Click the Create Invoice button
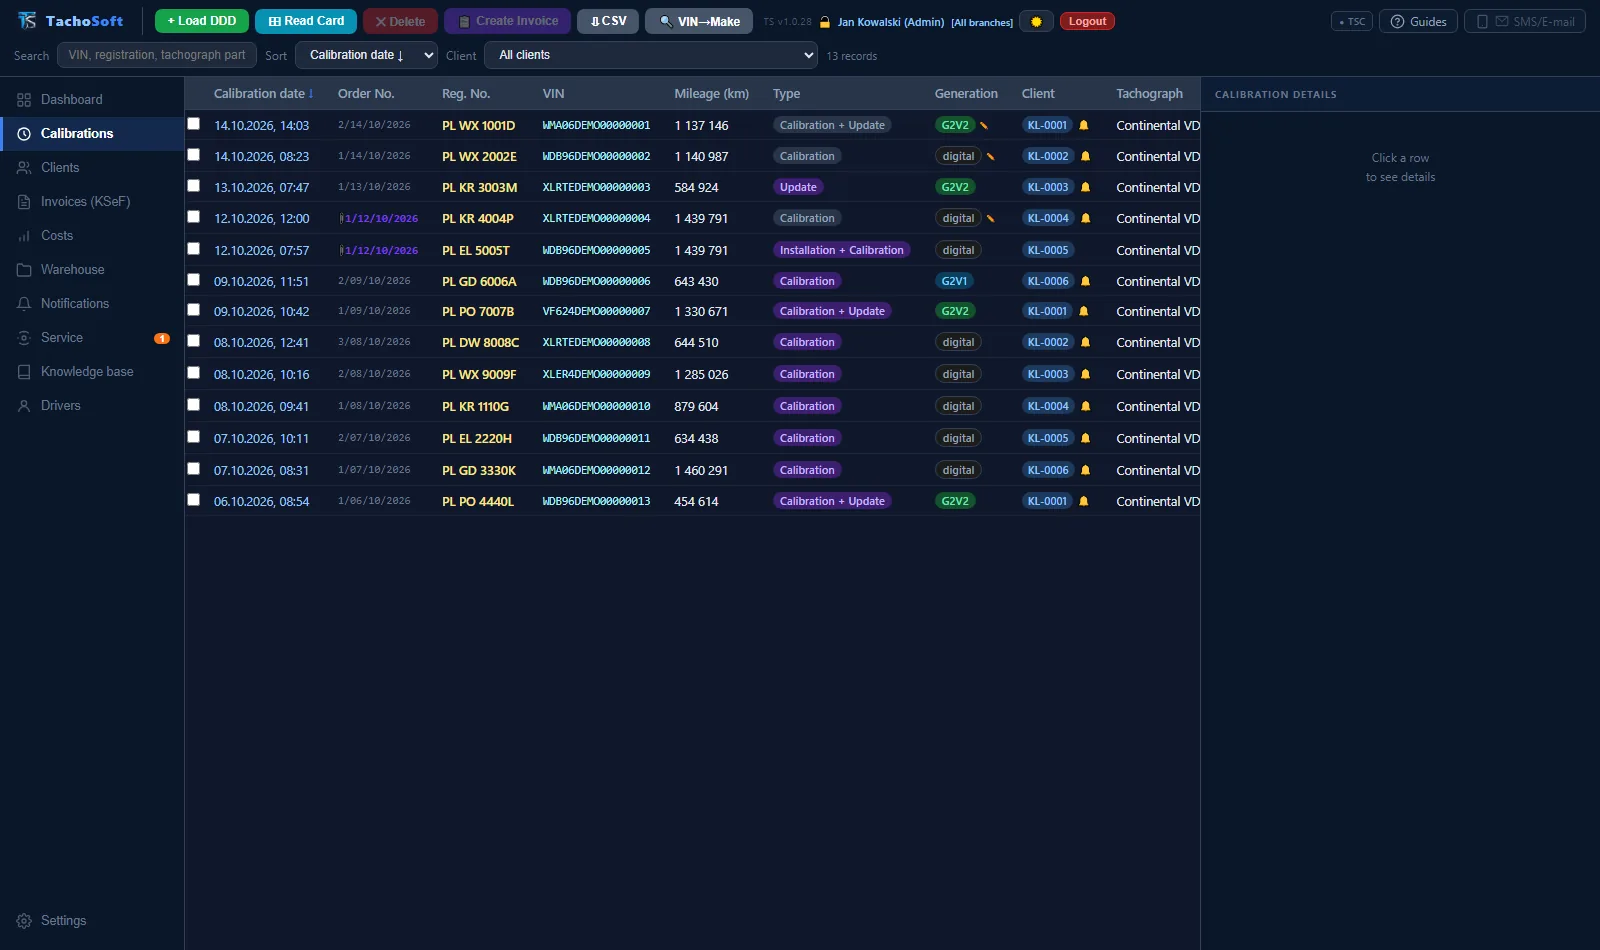1600x950 pixels. (x=507, y=21)
